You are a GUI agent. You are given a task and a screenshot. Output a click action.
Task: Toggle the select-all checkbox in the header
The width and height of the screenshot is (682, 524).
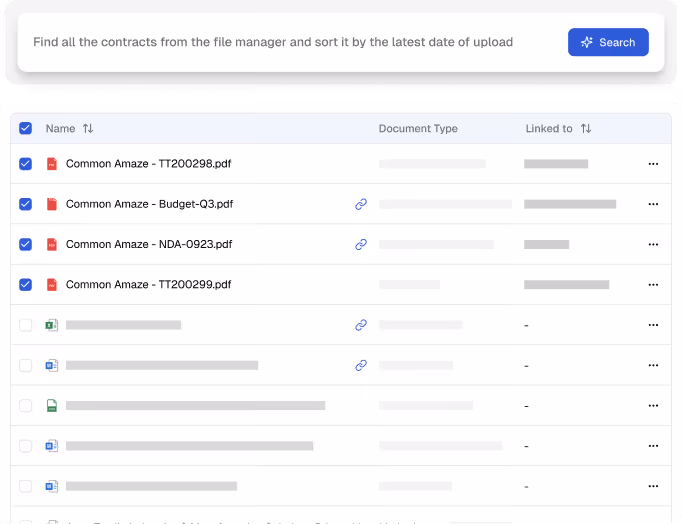(x=26, y=128)
